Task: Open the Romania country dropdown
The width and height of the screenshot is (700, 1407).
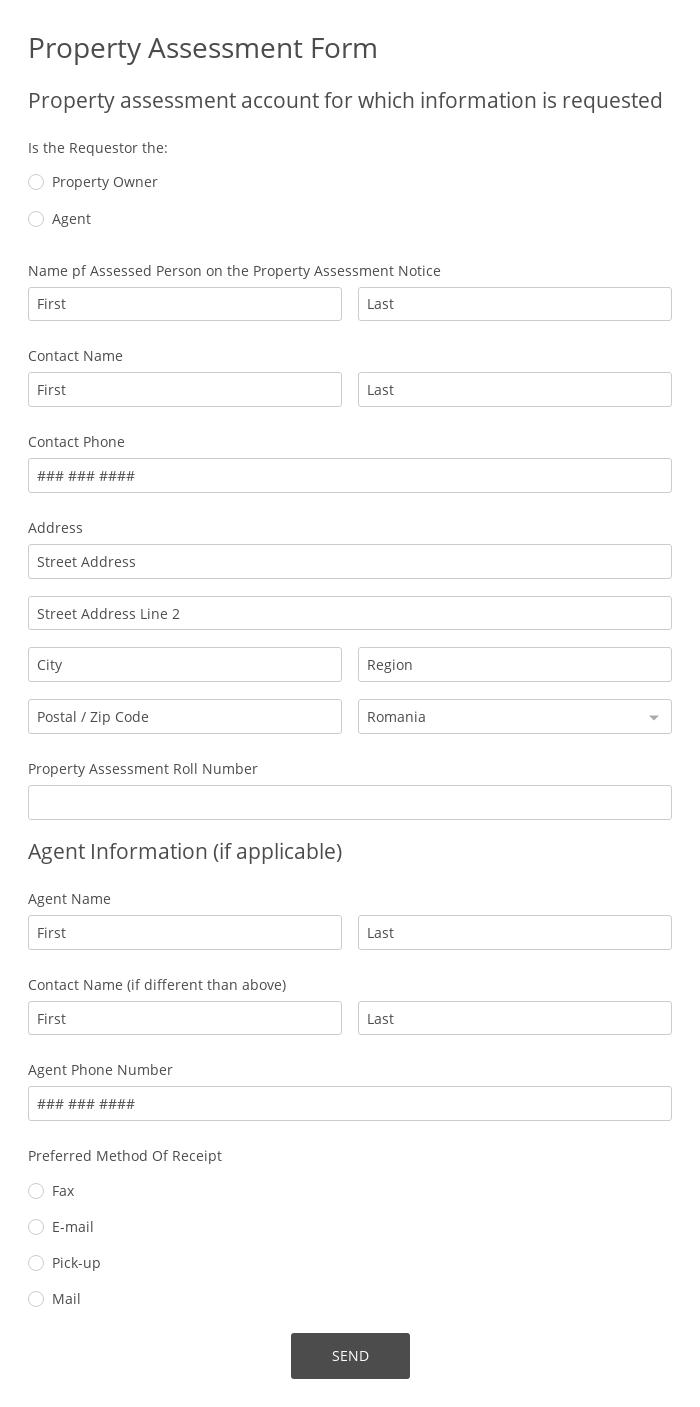Action: (x=515, y=716)
